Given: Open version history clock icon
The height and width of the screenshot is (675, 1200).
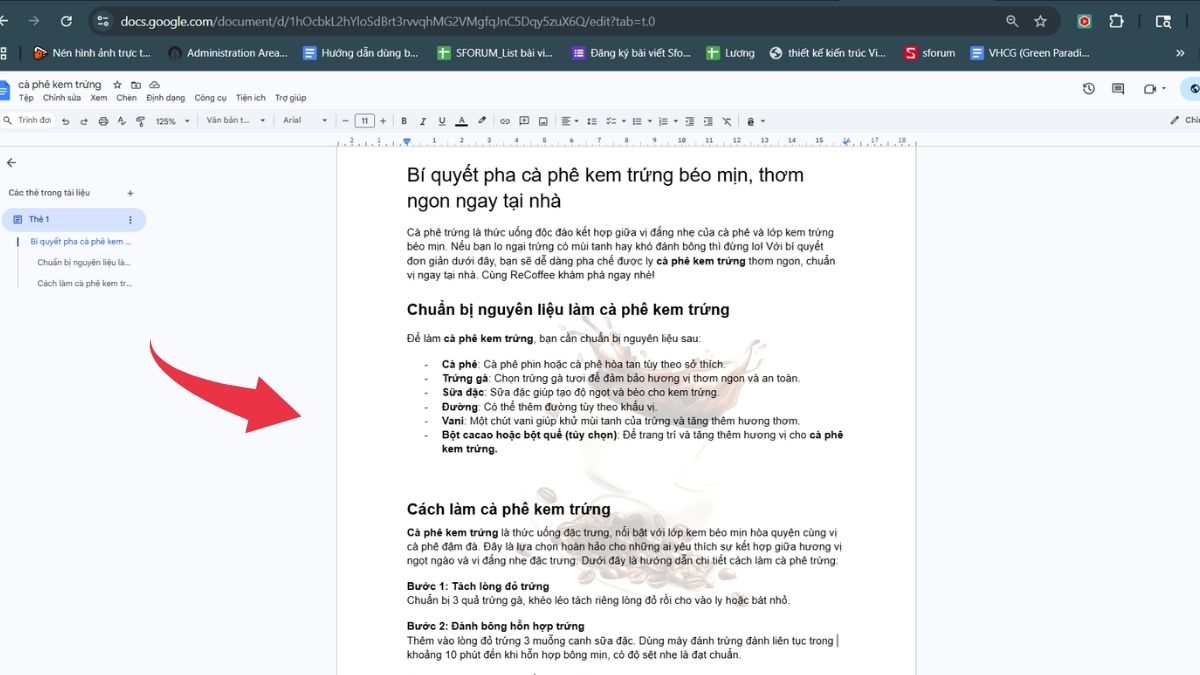Looking at the screenshot, I should coord(1089,89).
